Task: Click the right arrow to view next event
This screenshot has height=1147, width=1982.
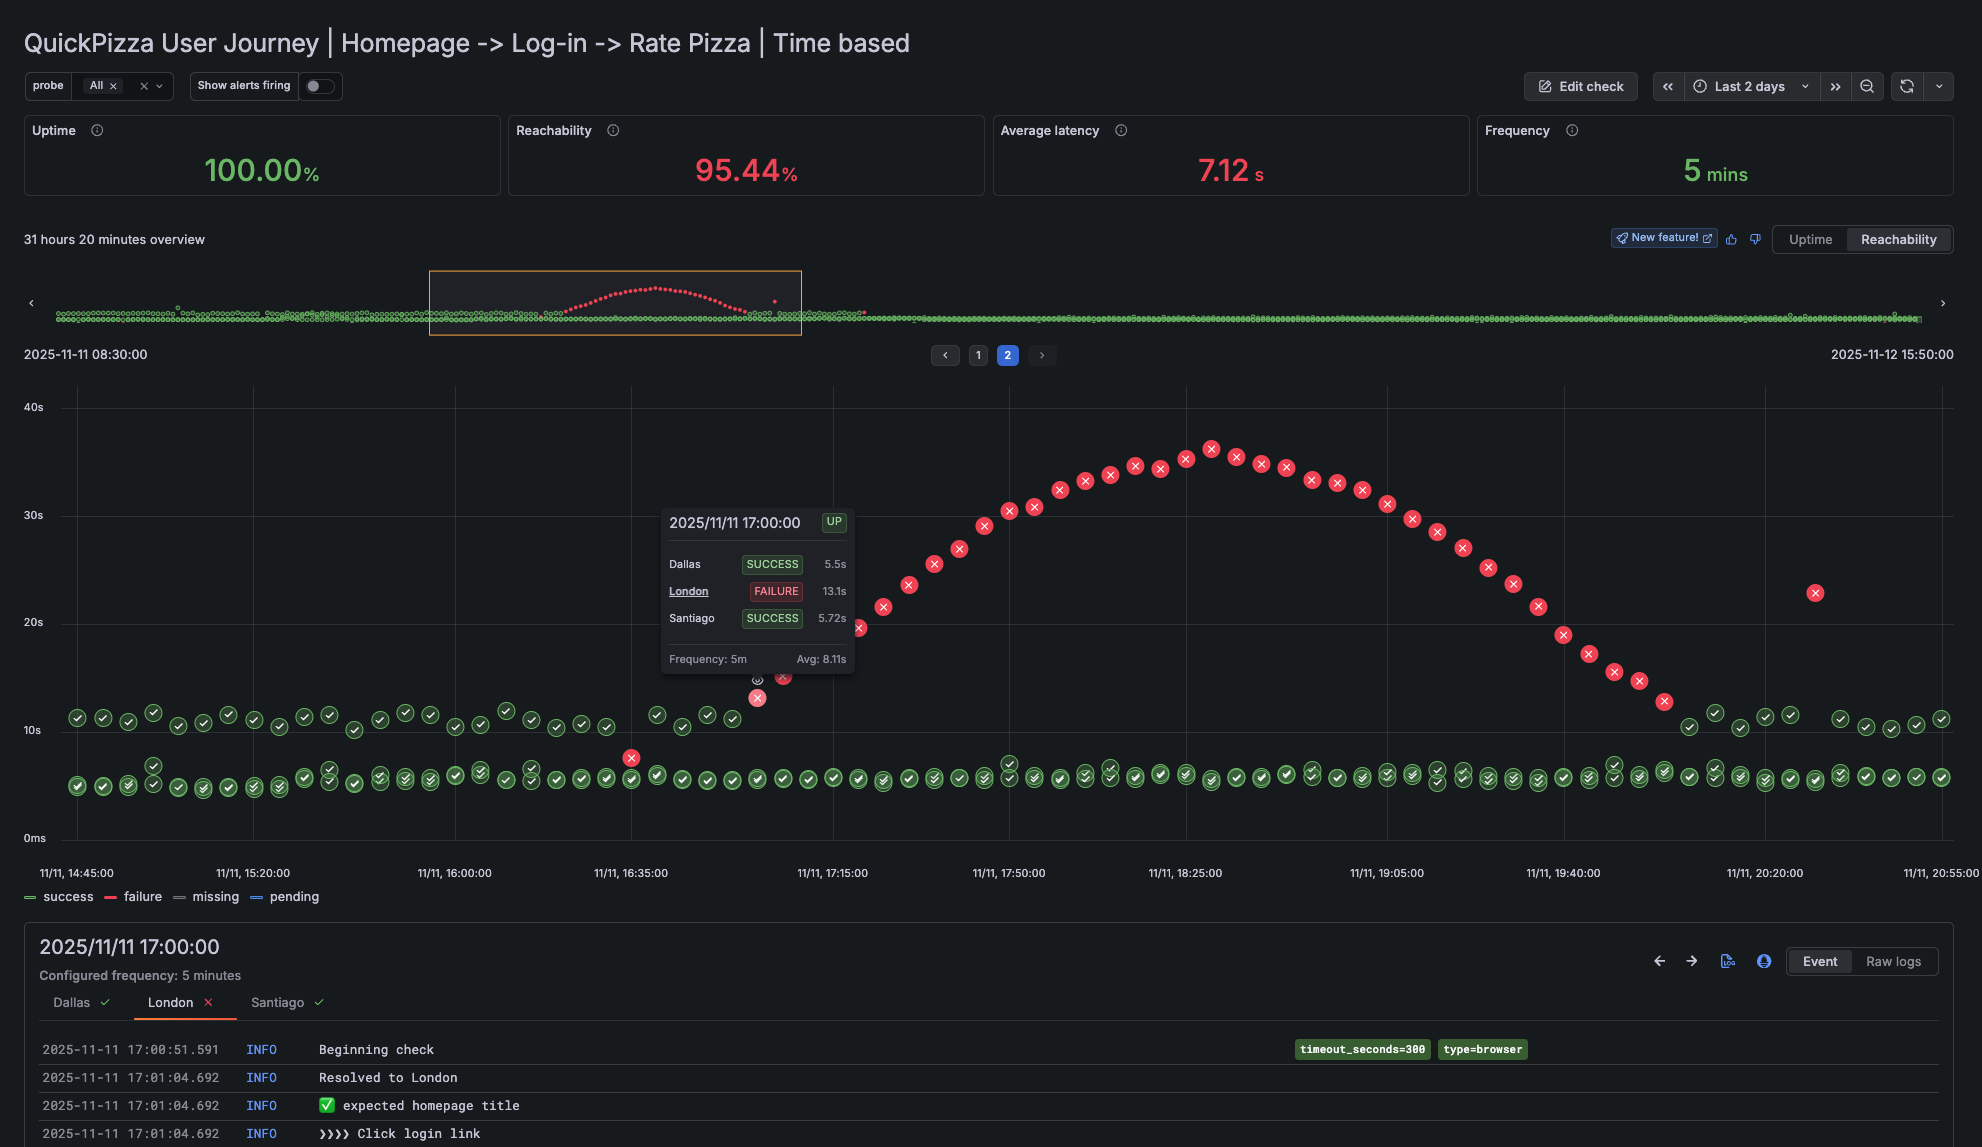Action: (1691, 961)
